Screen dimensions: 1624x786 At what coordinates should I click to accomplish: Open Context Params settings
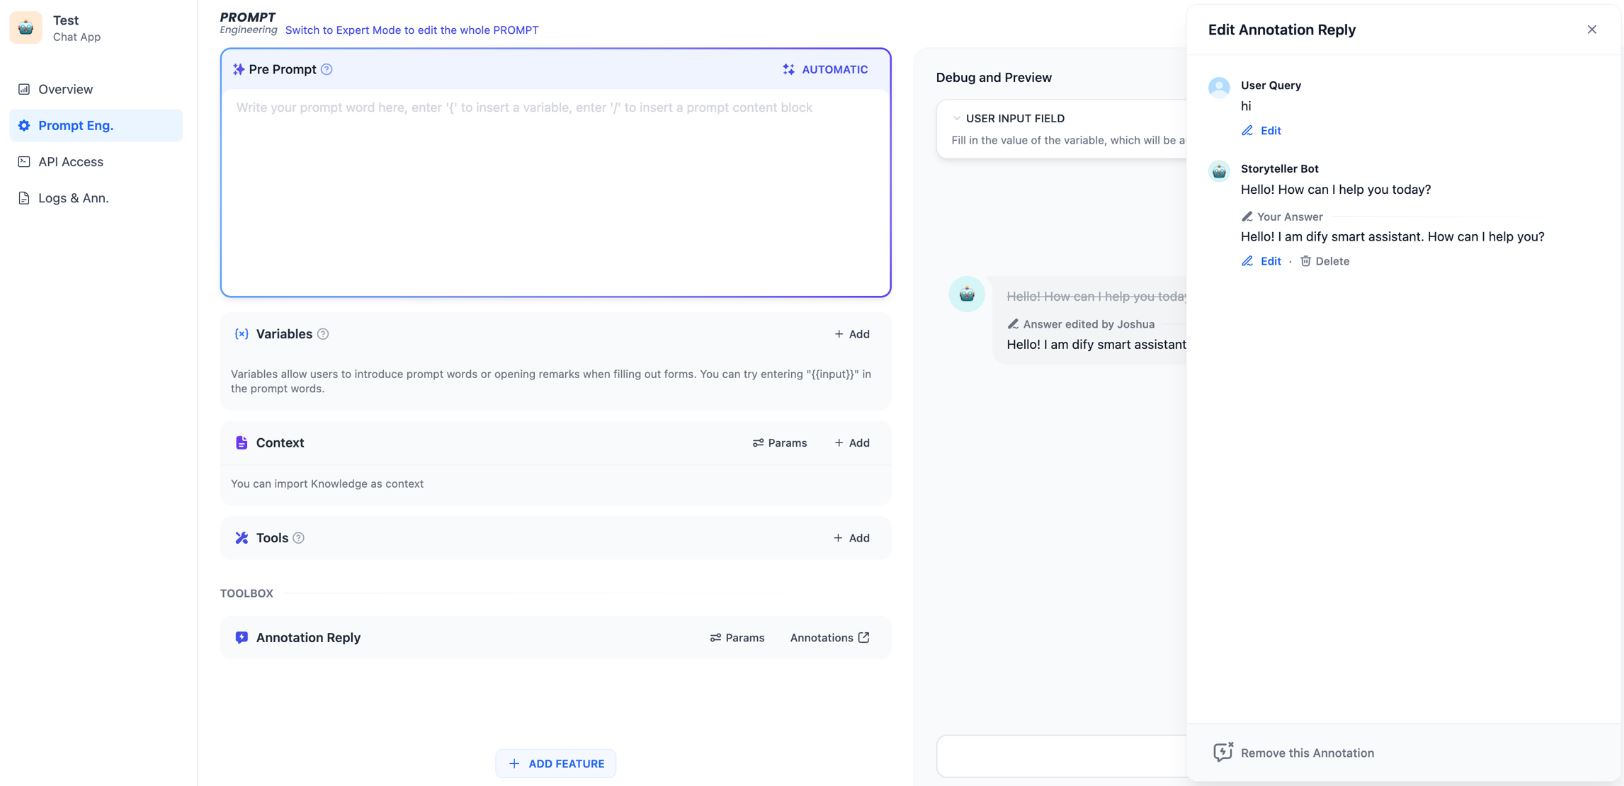tap(780, 443)
